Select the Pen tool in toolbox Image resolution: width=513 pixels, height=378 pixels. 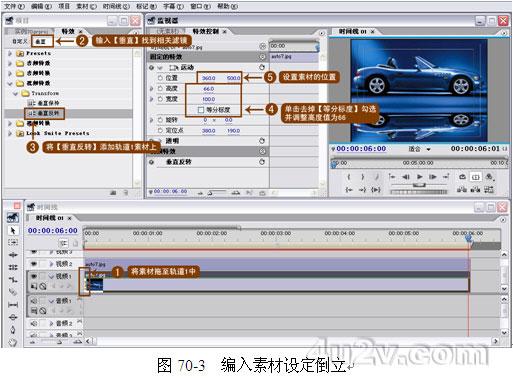pos(13,330)
